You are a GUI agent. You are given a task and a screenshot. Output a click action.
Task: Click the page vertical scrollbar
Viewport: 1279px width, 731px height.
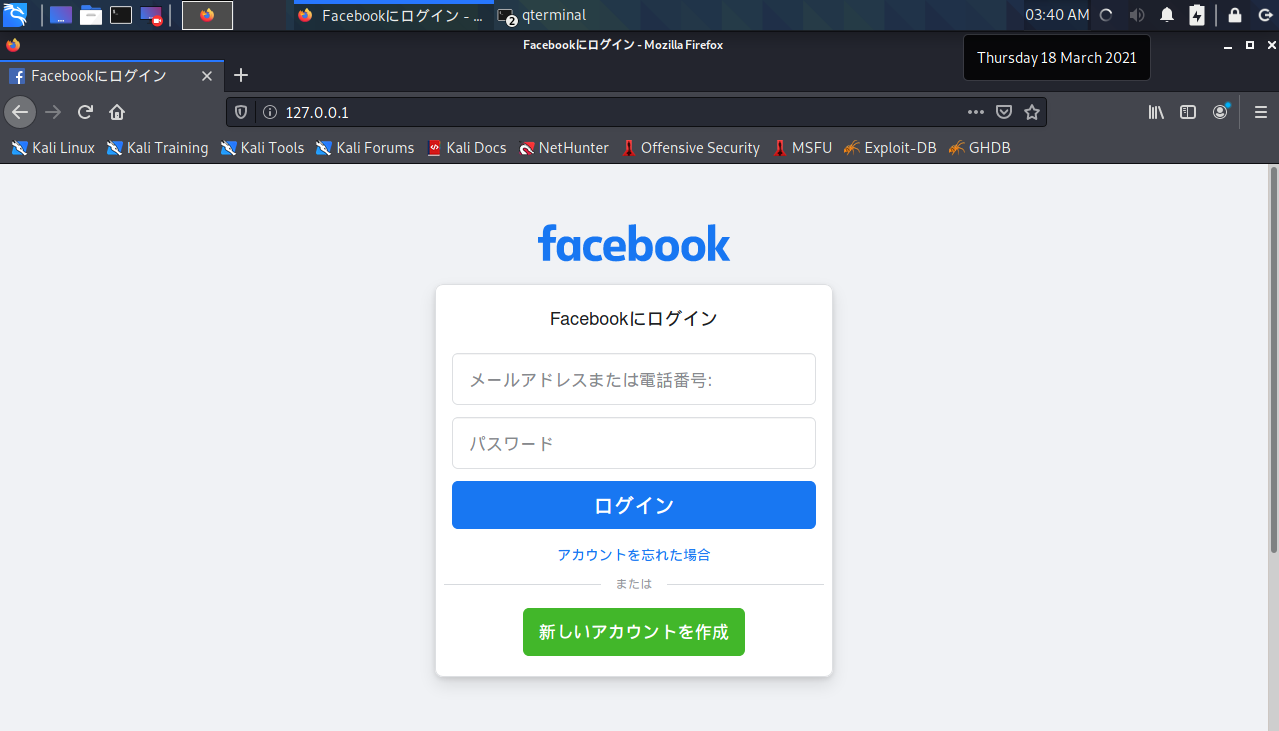(1273, 360)
